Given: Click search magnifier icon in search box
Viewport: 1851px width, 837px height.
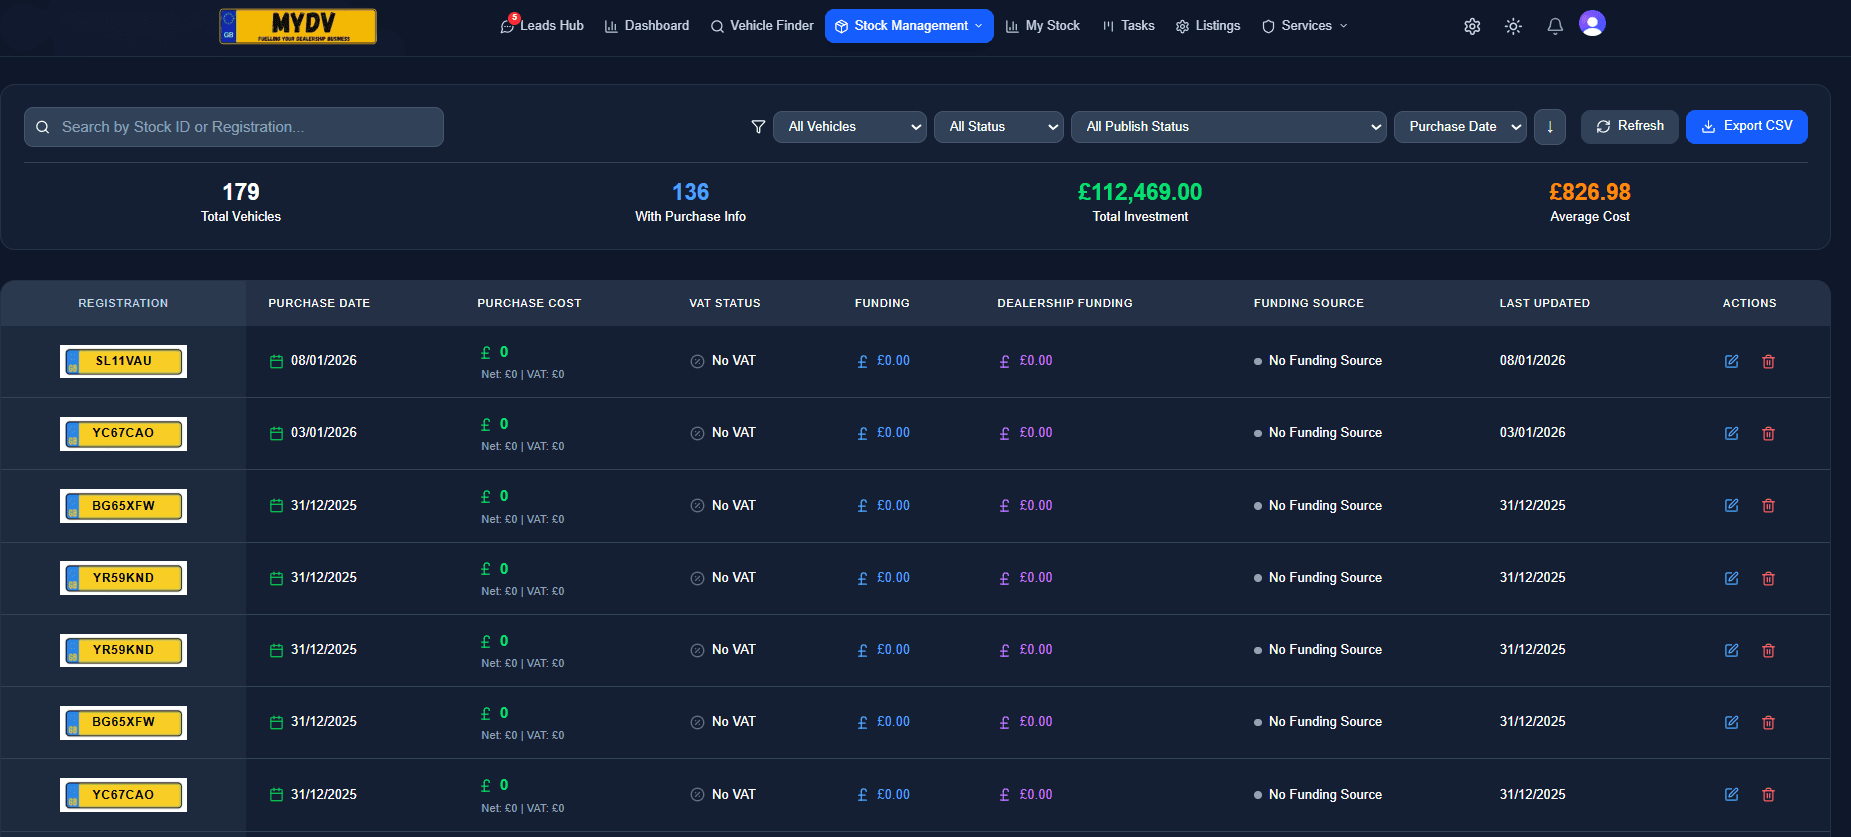Looking at the screenshot, I should click(43, 127).
